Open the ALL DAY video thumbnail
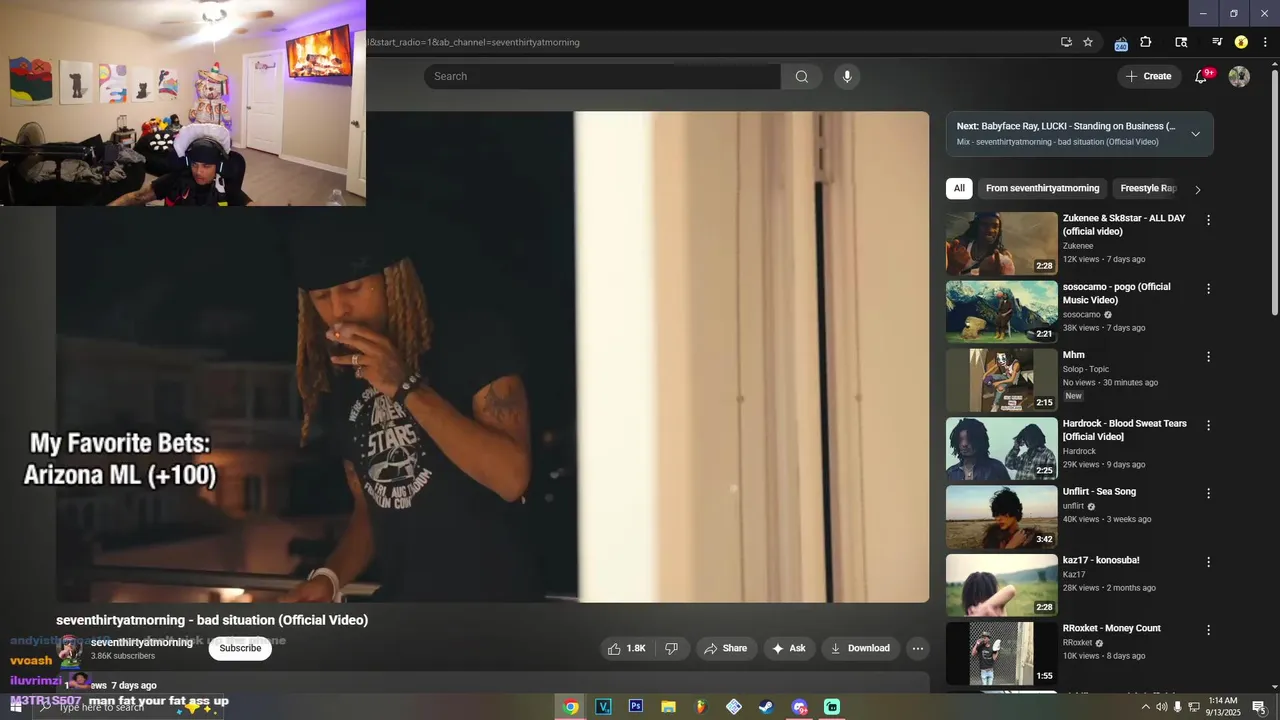 [x=1001, y=243]
